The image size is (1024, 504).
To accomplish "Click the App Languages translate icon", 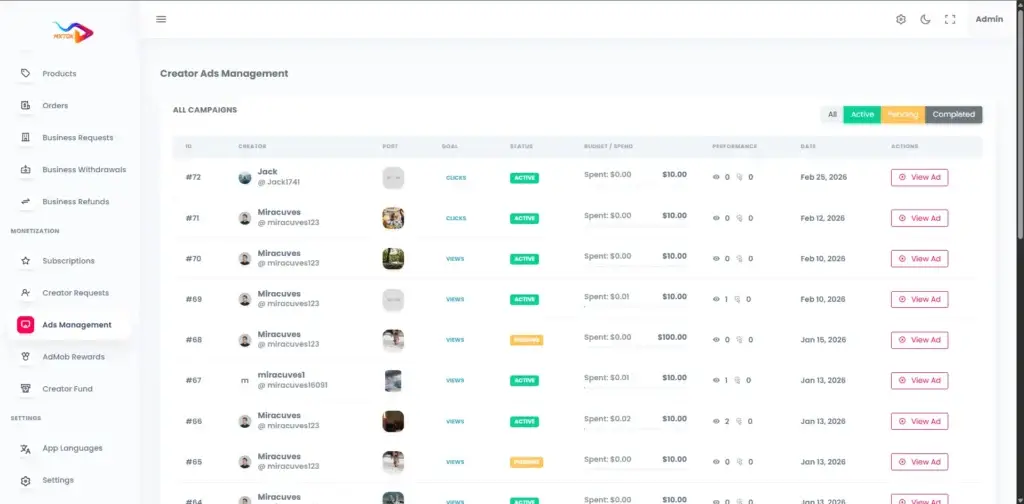I will 25,449.
